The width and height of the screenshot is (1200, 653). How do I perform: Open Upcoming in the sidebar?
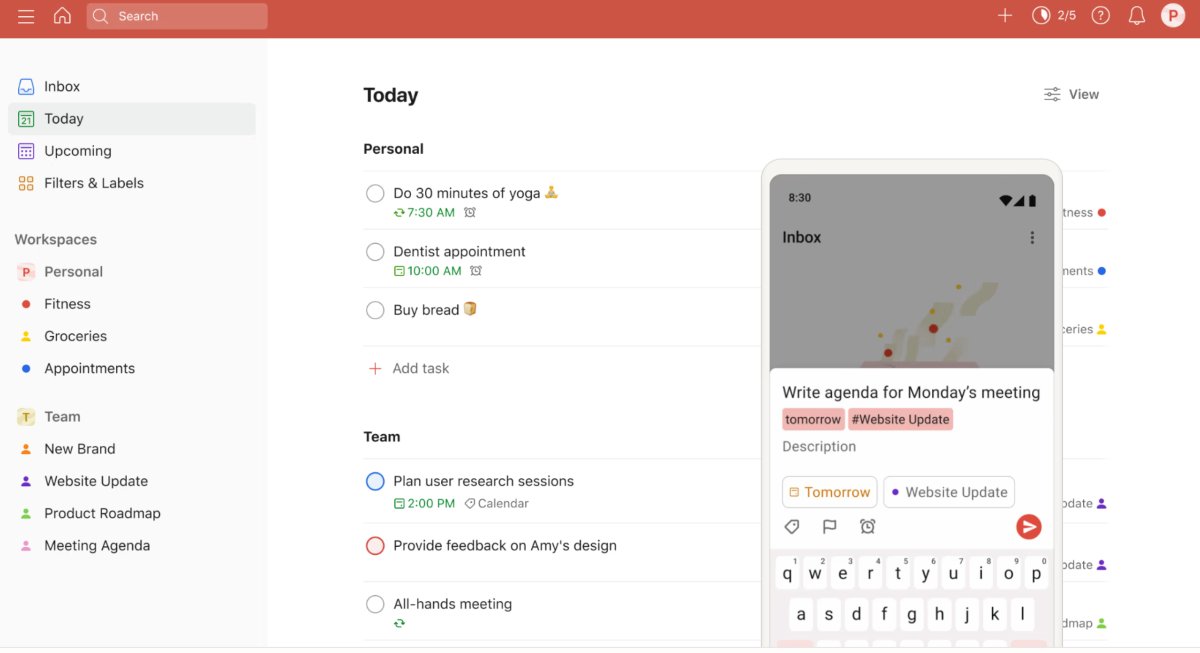132,151
